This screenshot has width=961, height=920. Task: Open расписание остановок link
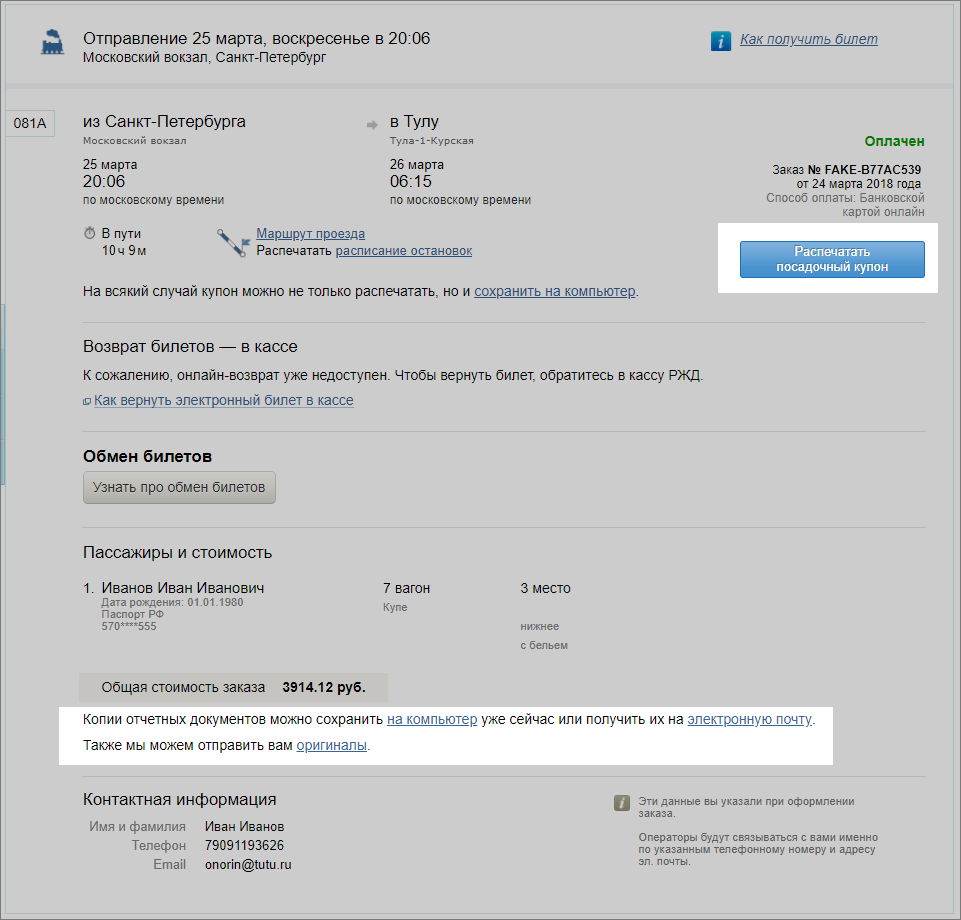click(x=404, y=251)
